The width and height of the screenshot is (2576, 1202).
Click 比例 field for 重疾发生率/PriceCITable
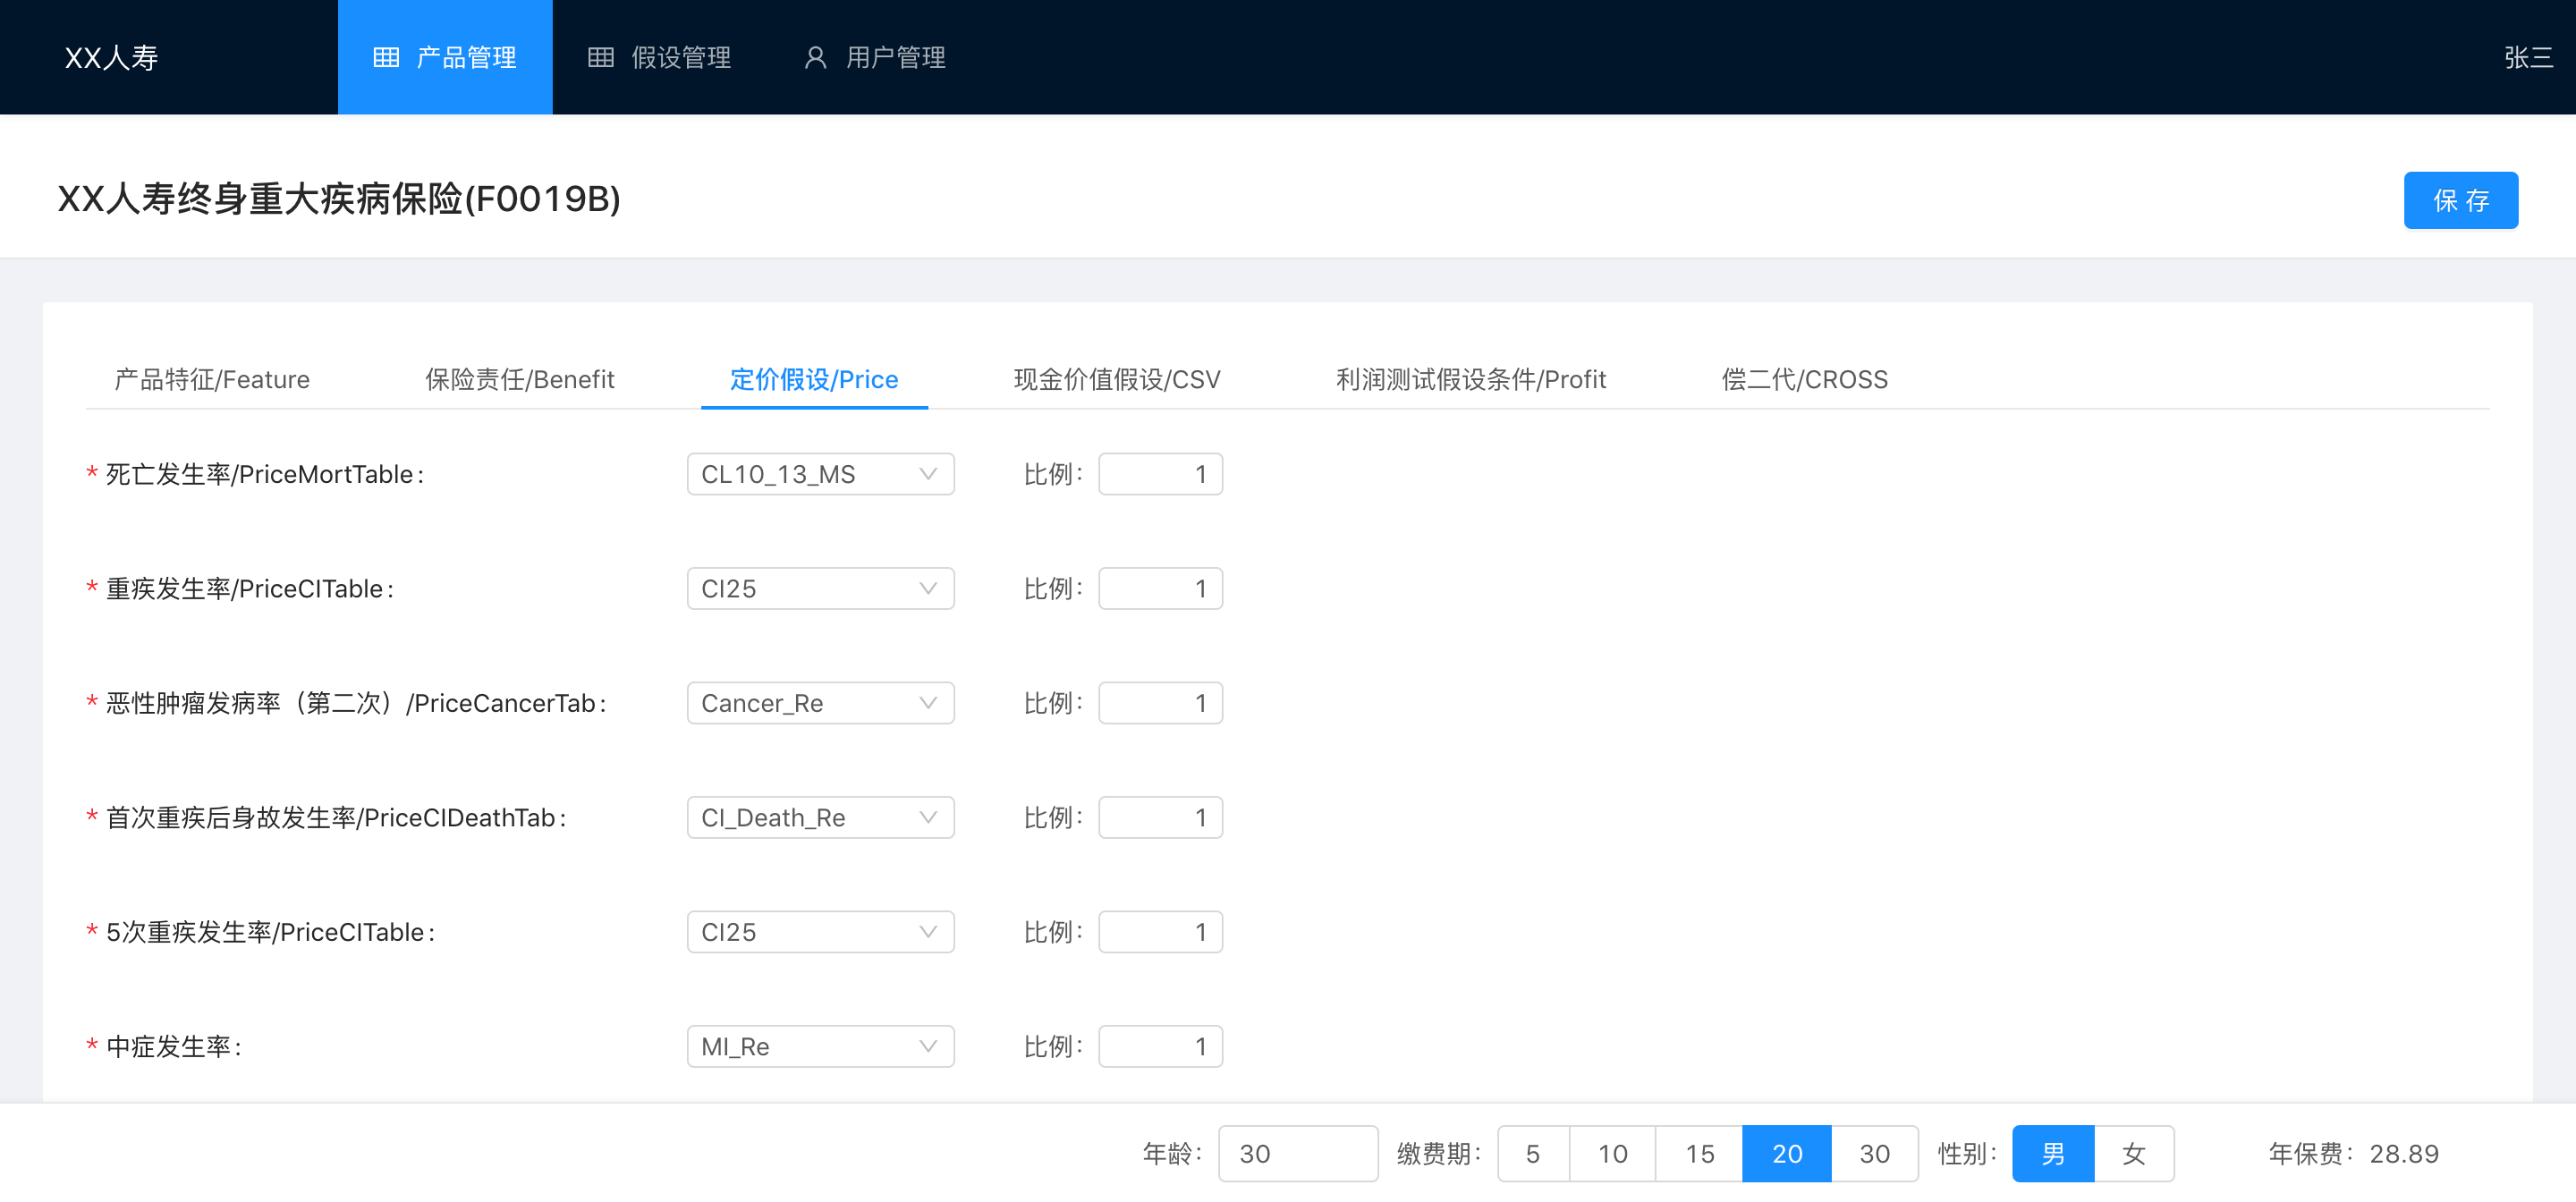click(x=1160, y=589)
